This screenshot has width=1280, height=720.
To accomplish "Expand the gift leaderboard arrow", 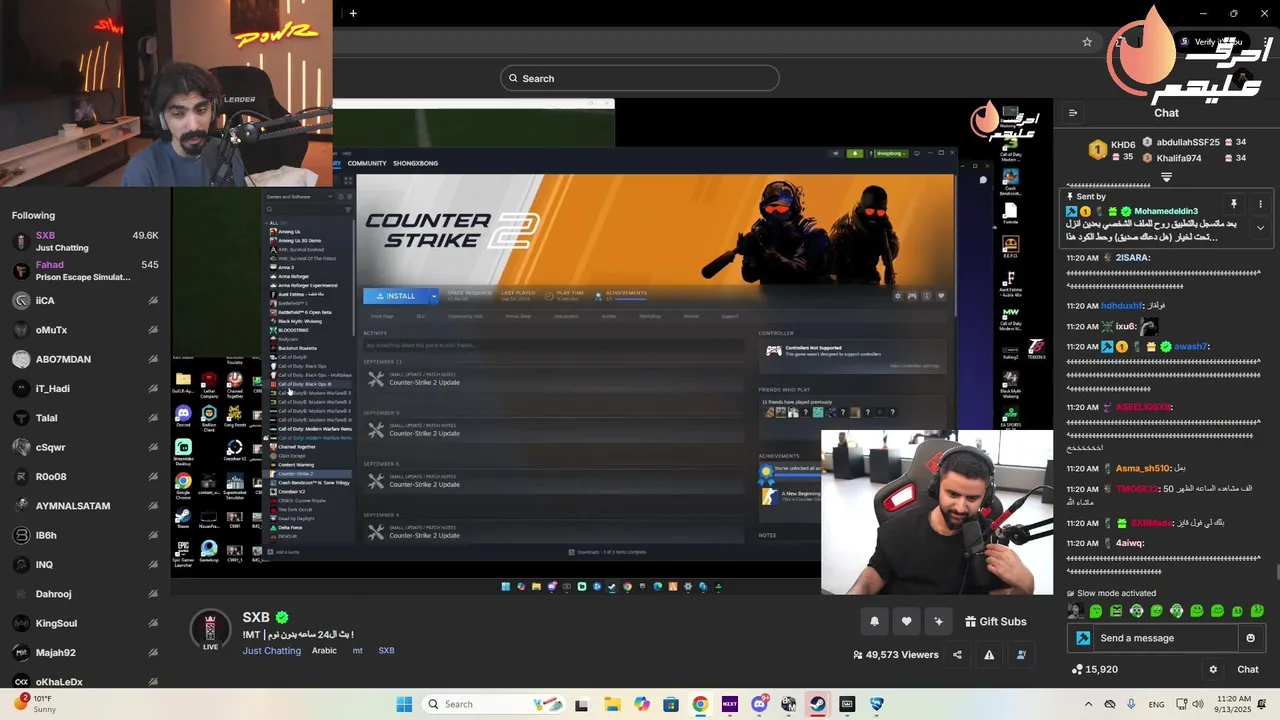I will [x=1166, y=177].
